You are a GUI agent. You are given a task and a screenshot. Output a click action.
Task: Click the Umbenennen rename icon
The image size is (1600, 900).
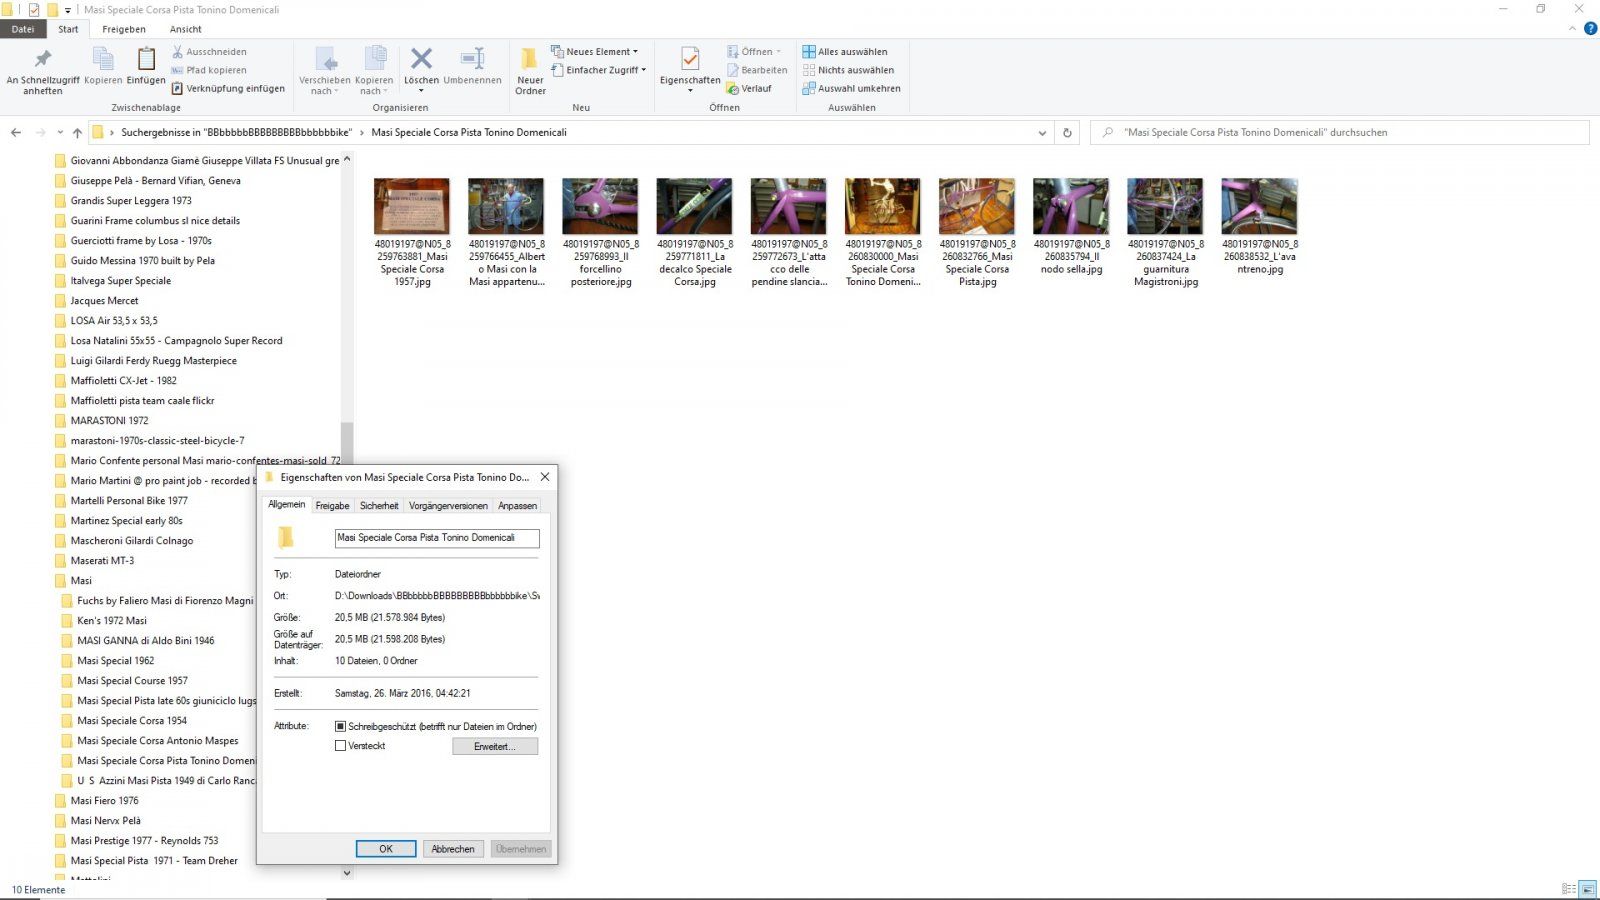pyautogui.click(x=472, y=60)
